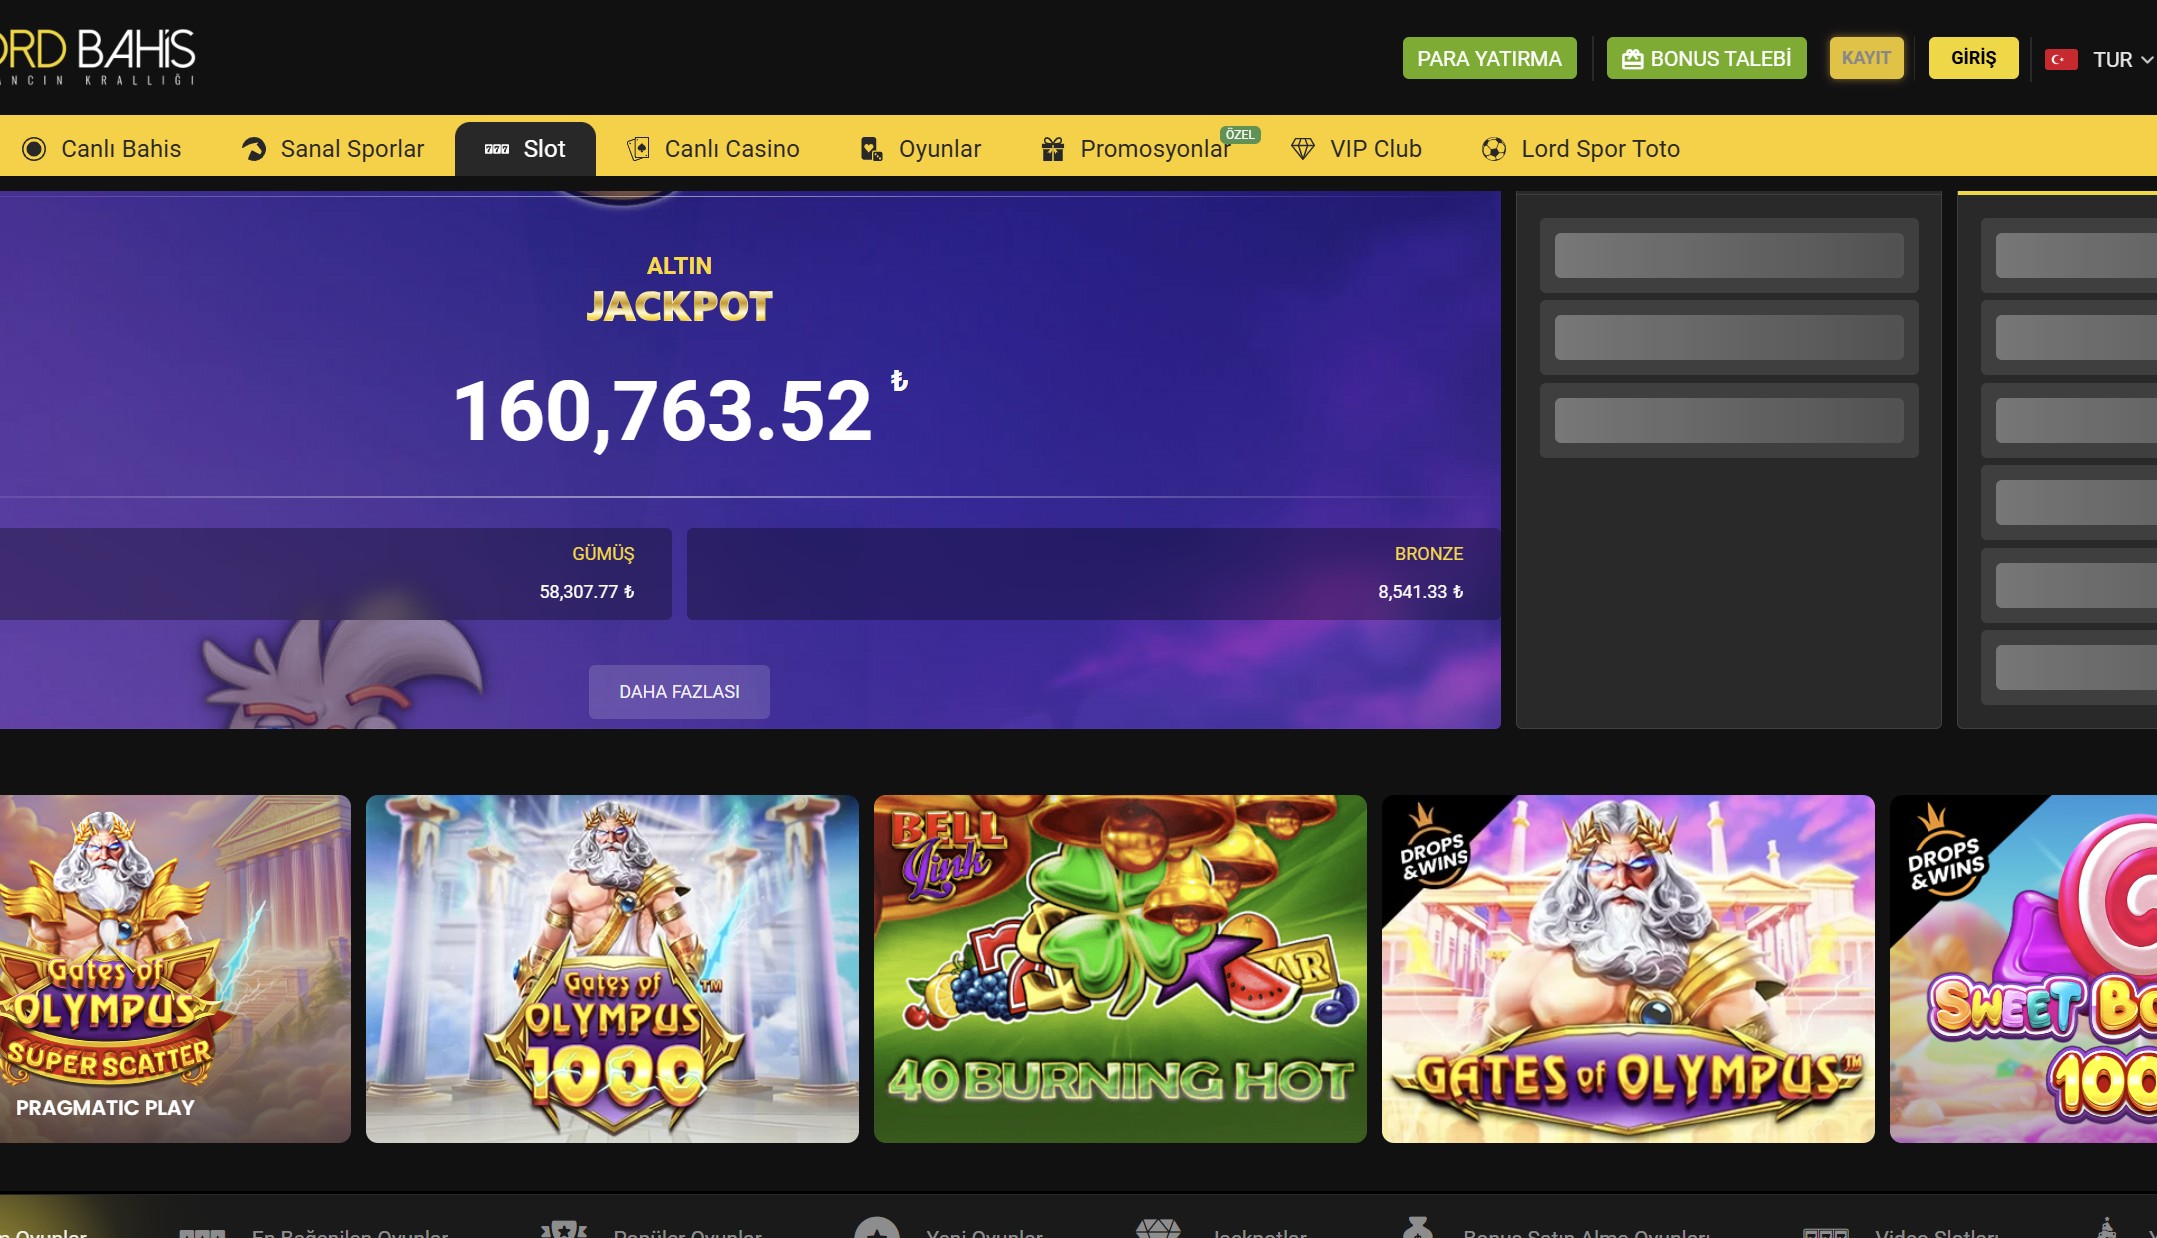The width and height of the screenshot is (2157, 1238).
Task: Click the KAYIT registration button
Action: click(x=1866, y=57)
